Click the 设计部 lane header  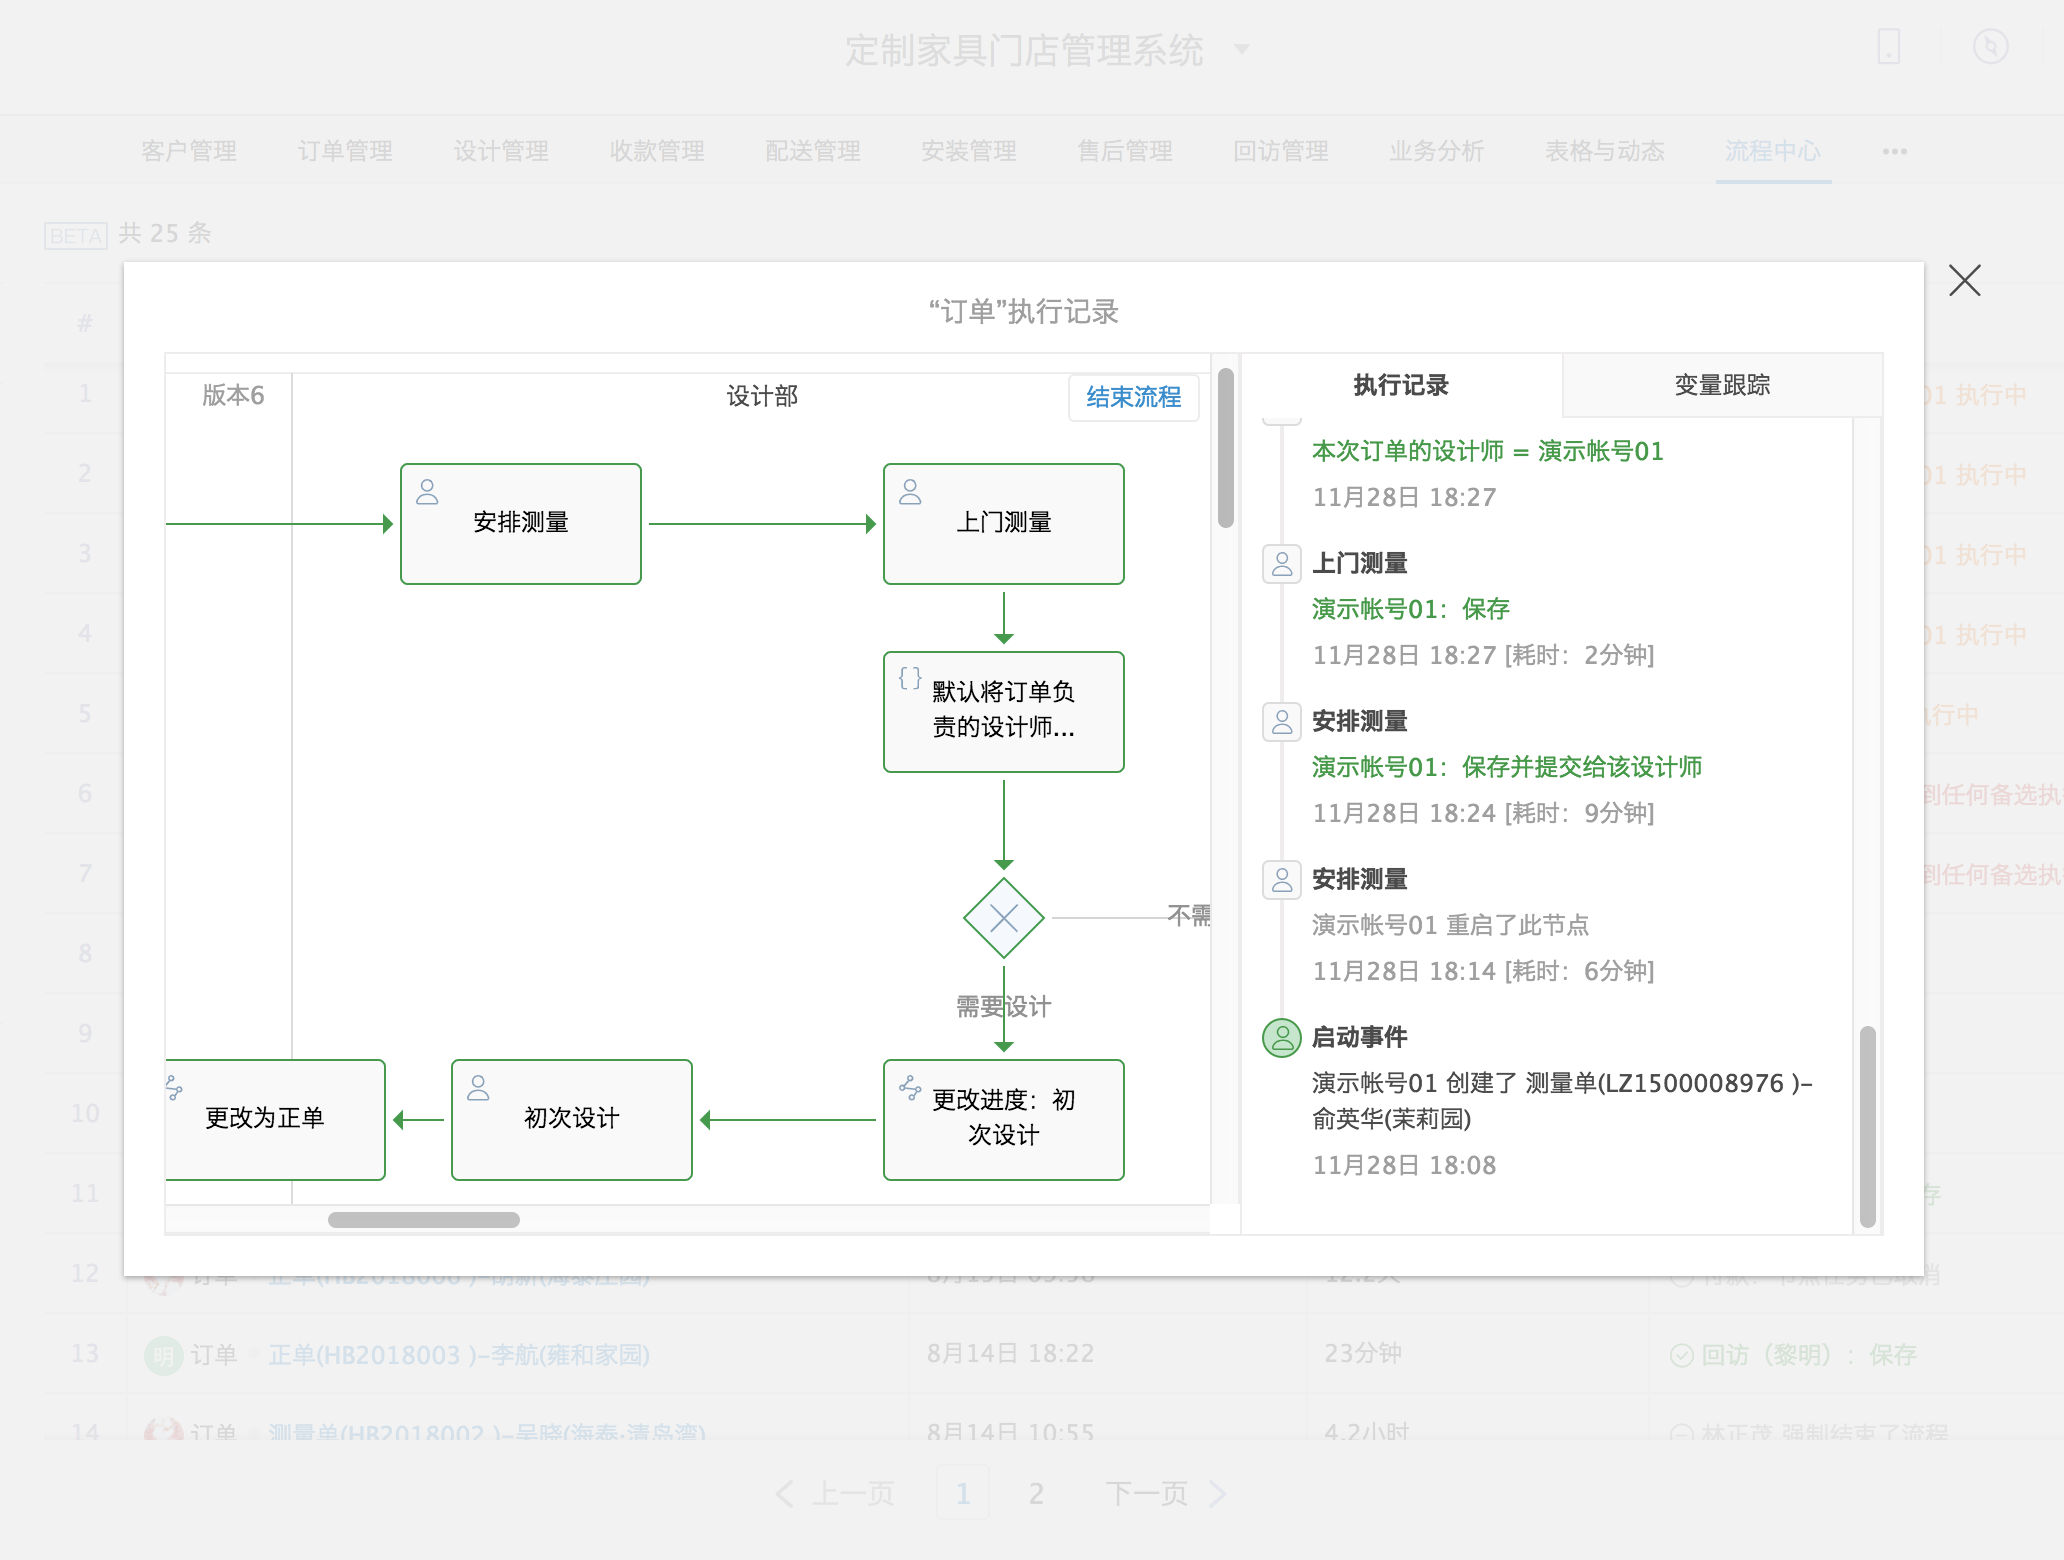click(762, 396)
